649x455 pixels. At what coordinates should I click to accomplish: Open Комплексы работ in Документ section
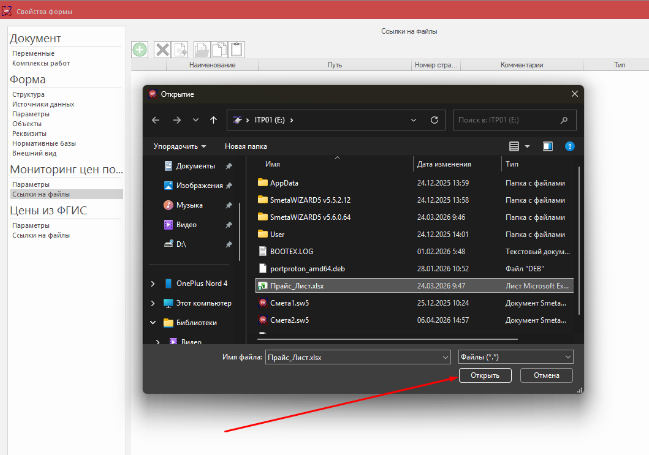[x=39, y=63]
